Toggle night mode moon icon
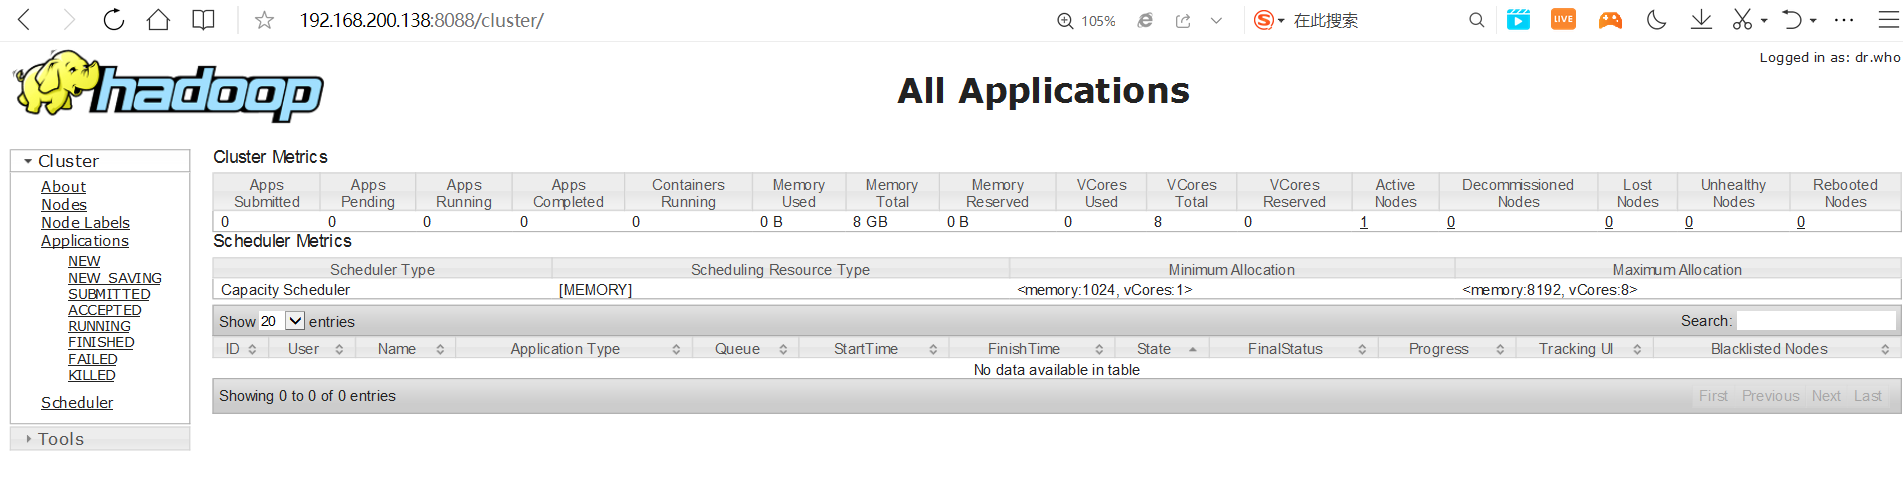The width and height of the screenshot is (1903, 498). point(1656,20)
